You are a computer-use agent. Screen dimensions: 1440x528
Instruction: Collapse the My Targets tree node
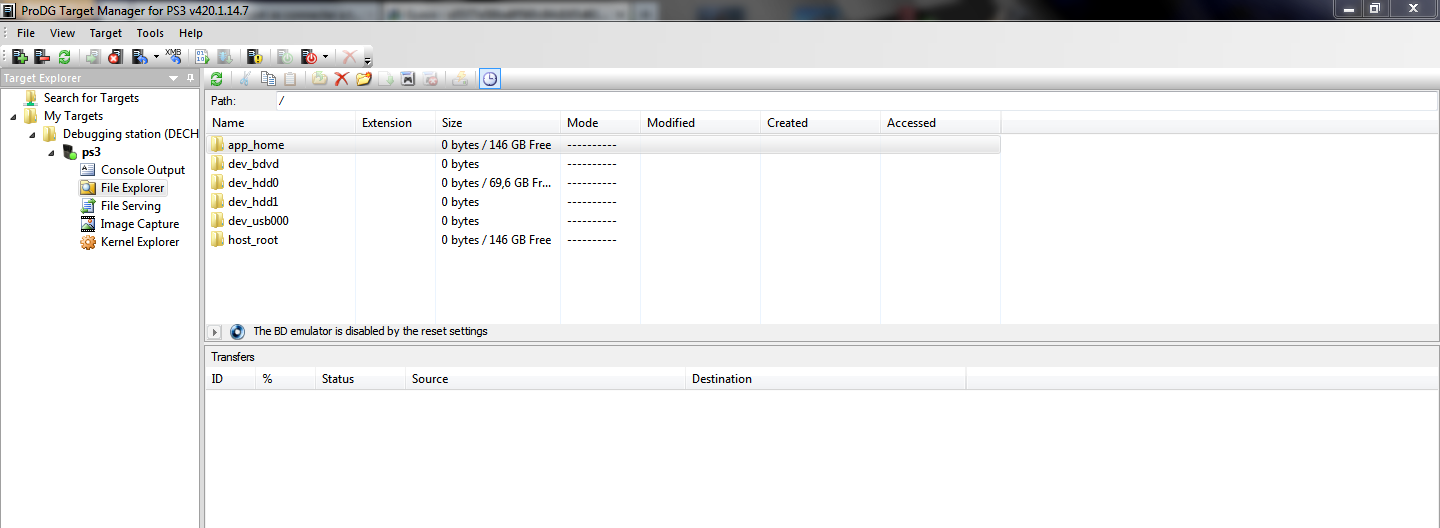(x=13, y=116)
